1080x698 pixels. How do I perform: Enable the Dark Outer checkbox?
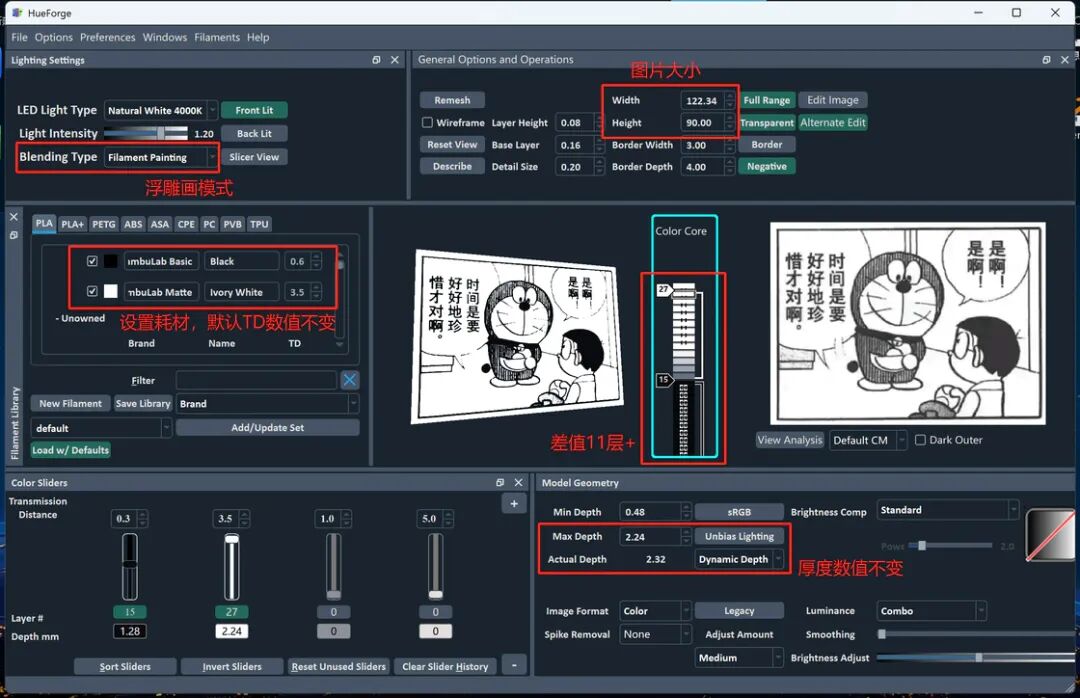(920, 440)
